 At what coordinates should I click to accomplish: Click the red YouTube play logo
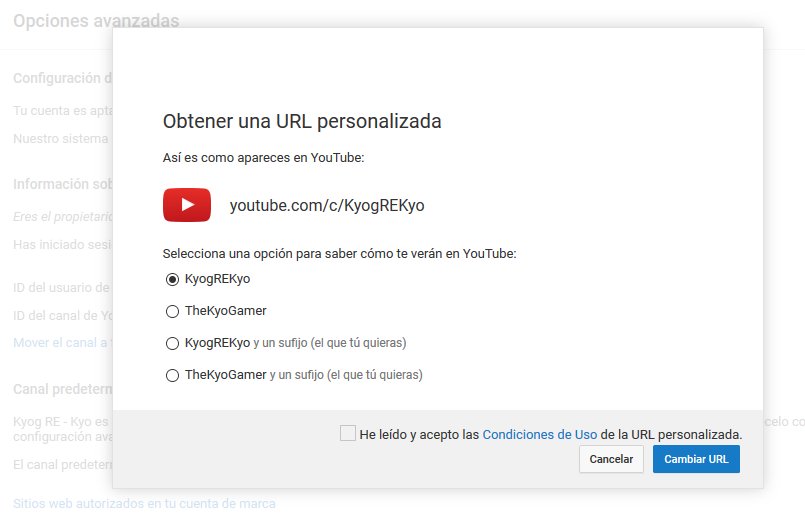pos(187,205)
